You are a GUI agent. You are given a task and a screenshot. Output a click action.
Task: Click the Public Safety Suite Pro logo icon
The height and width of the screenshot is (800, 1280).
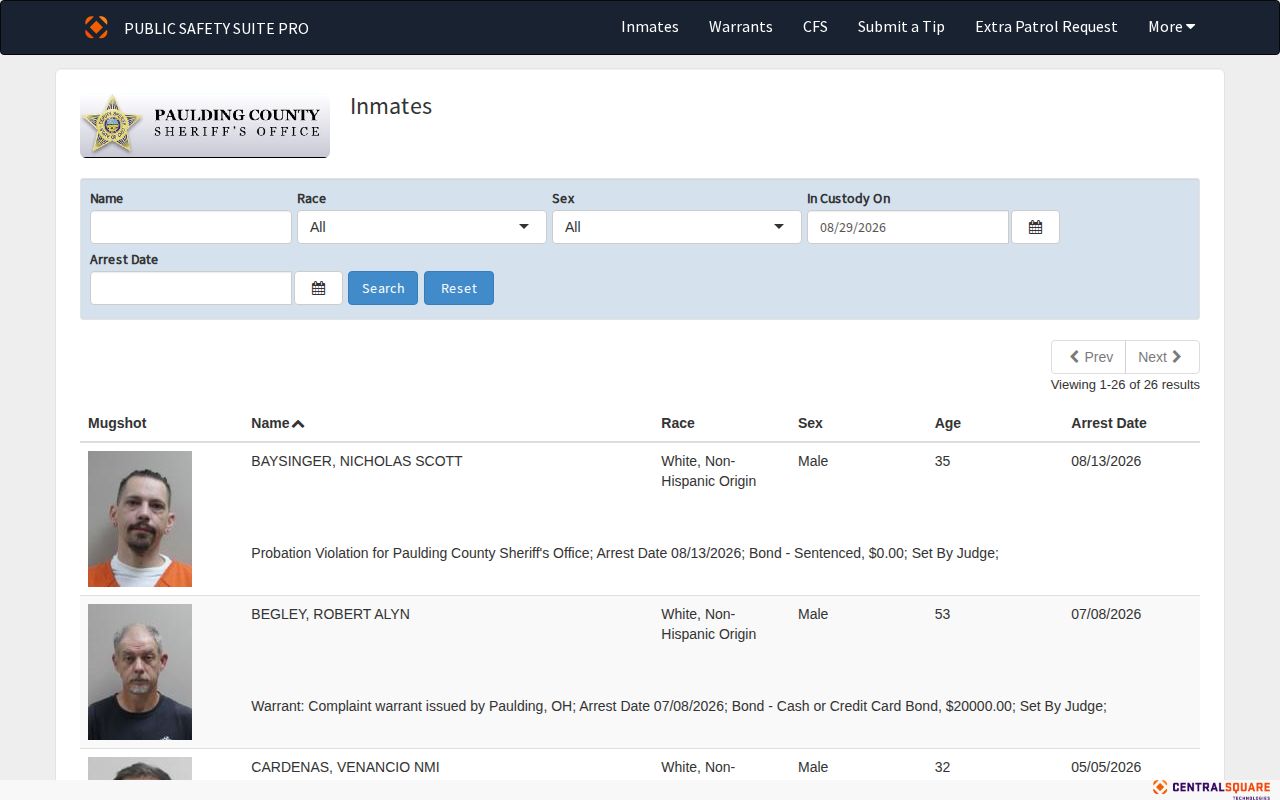click(x=96, y=27)
